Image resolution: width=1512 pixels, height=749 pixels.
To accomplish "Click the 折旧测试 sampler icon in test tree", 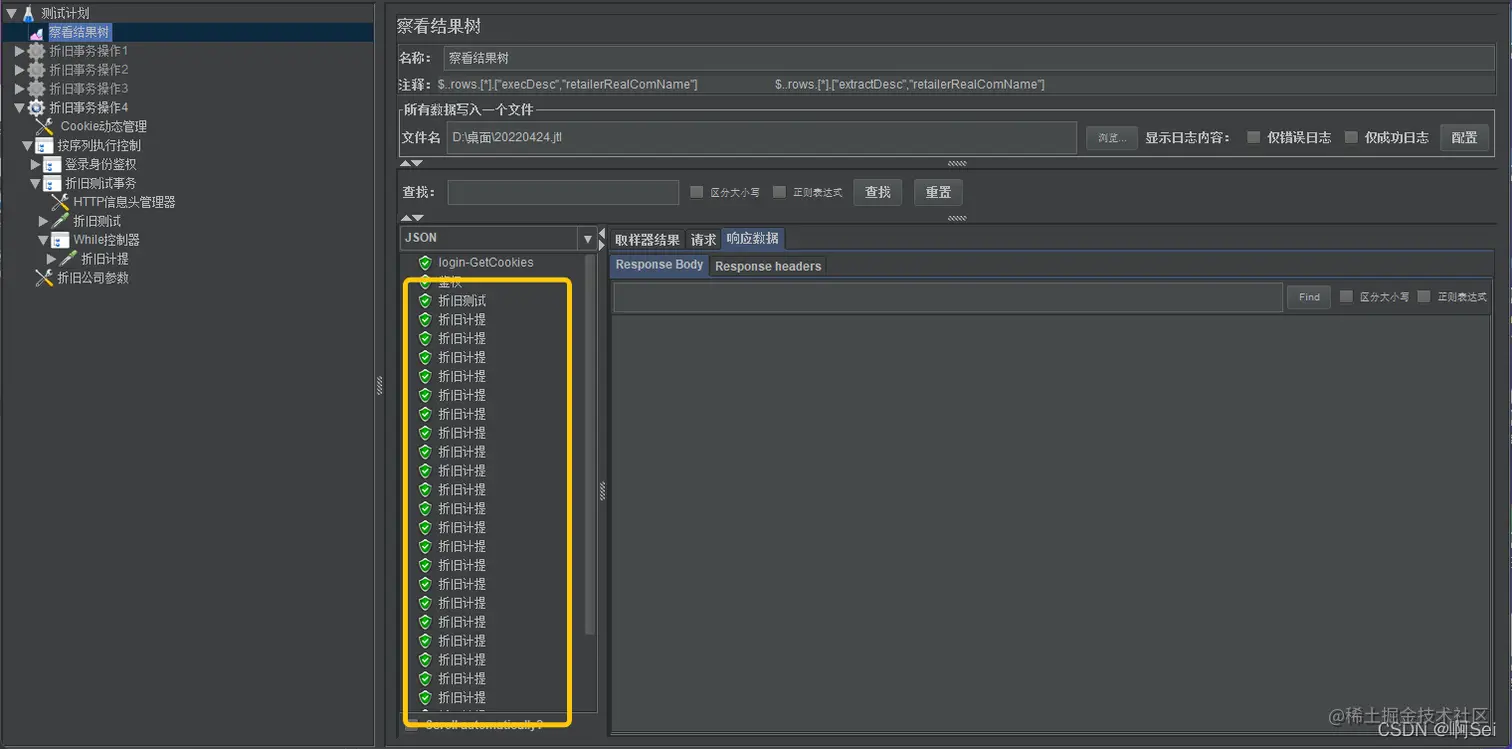I will click(60, 221).
